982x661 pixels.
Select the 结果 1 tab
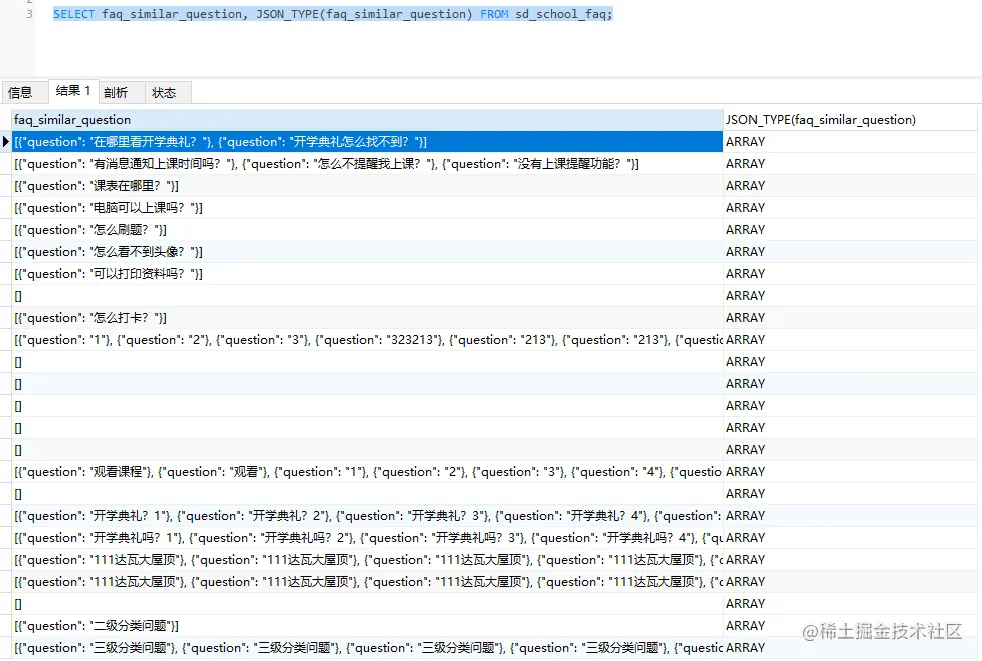73,91
